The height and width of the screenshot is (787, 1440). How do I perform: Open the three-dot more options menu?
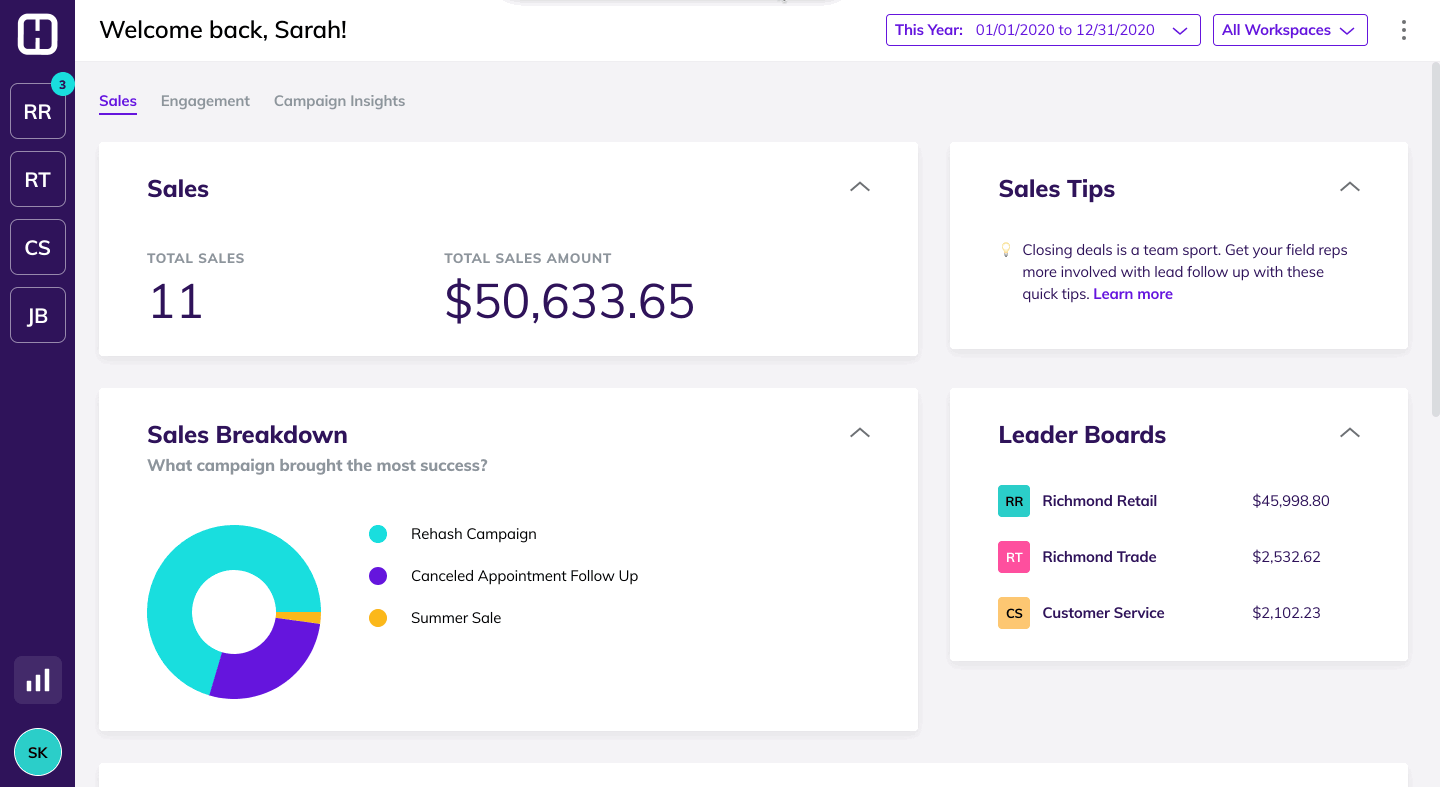tap(1404, 30)
